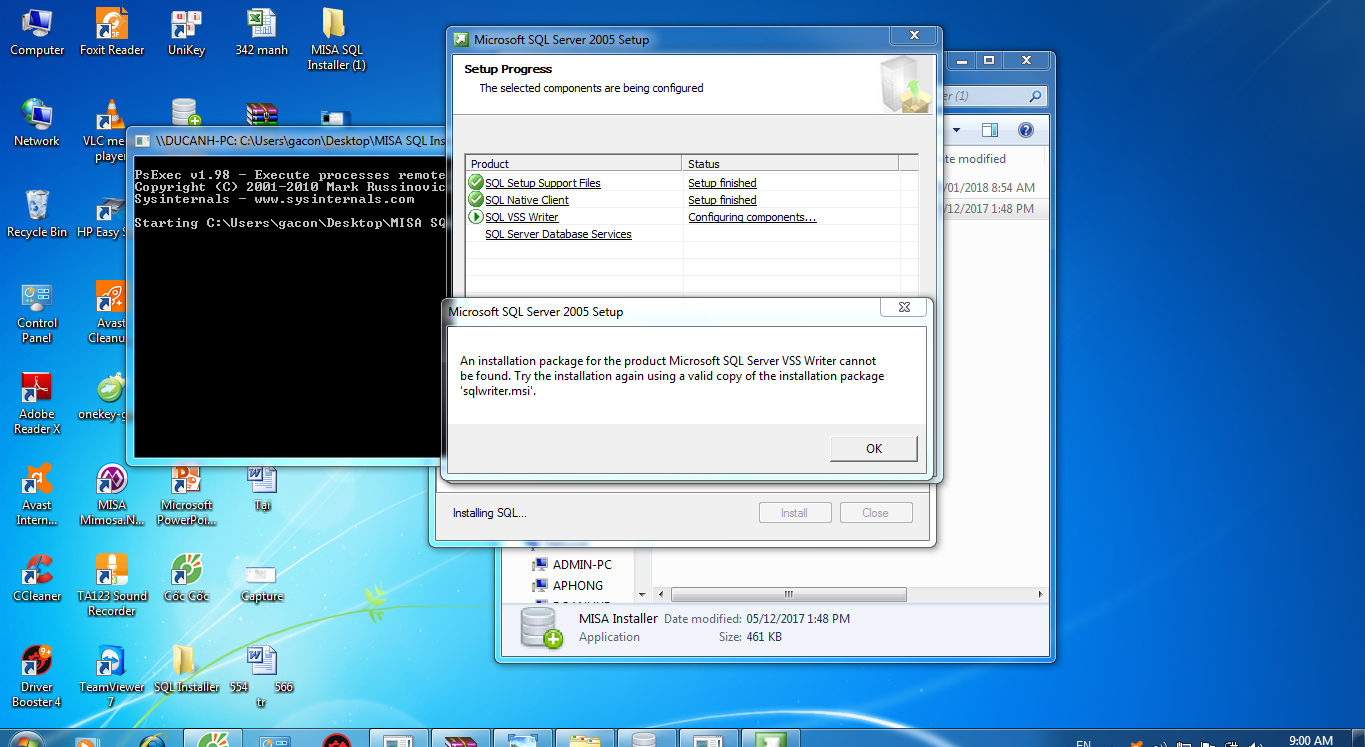
Task: Select the 'SQL Installer' desktop folder
Action: 186,669
